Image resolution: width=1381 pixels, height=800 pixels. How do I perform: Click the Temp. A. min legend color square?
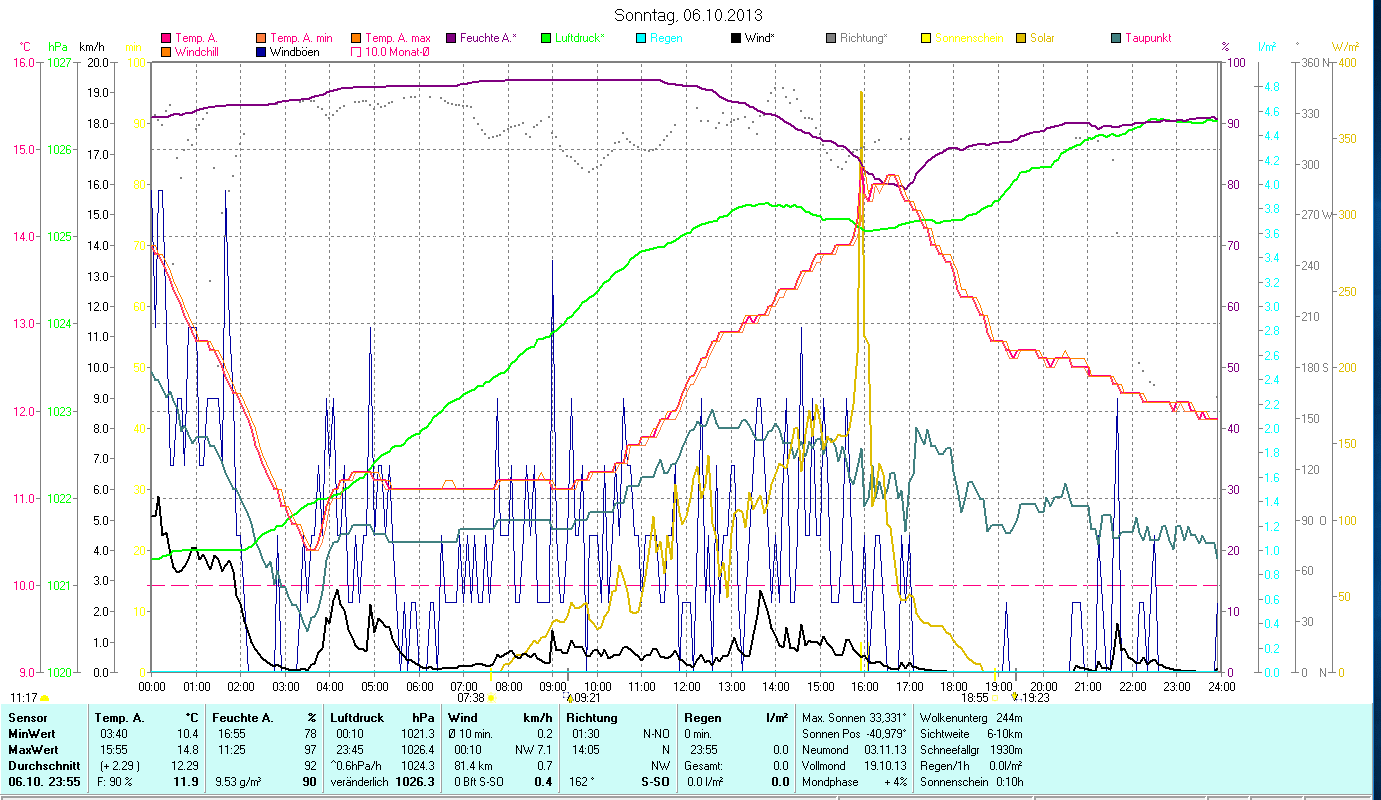[262, 38]
